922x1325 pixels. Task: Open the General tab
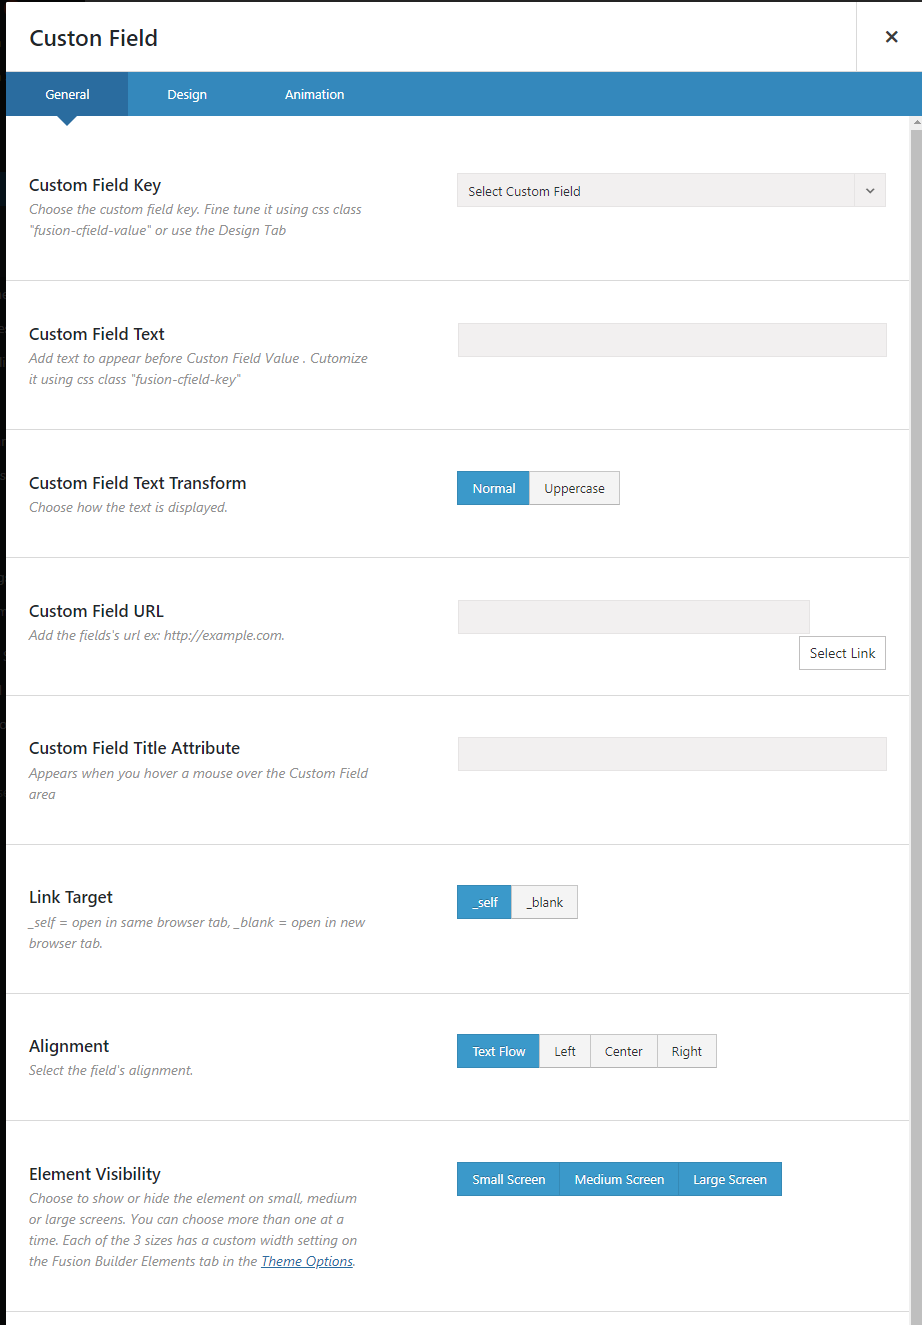pyautogui.click(x=67, y=93)
